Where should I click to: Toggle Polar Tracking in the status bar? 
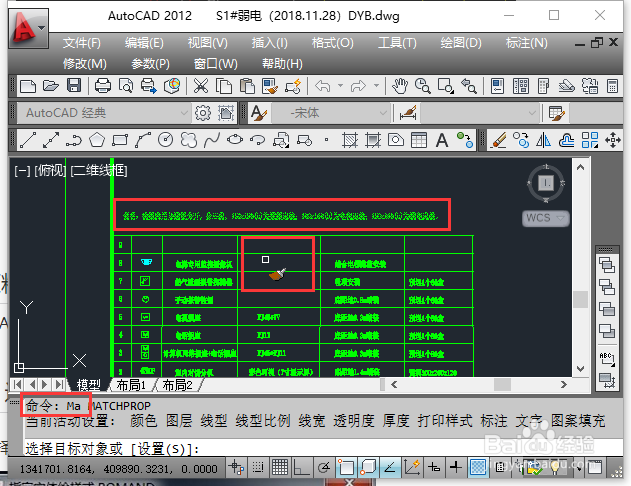324,467
